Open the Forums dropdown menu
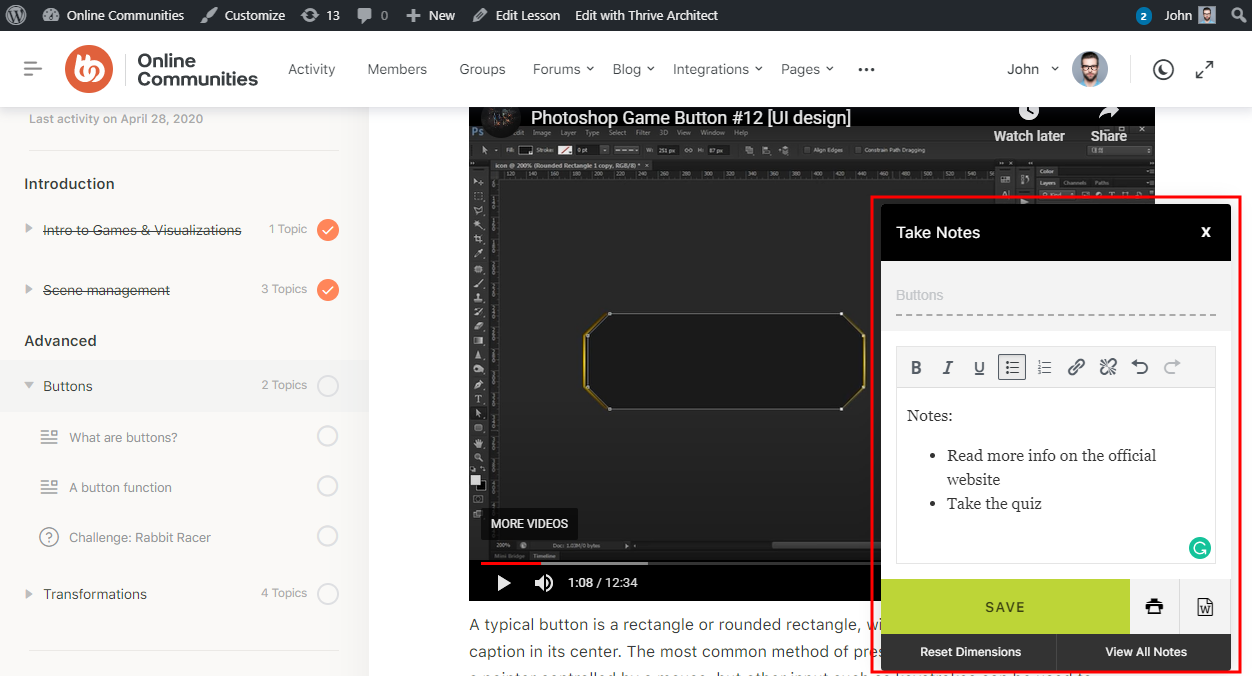Screen dimensions: 1252x676 click(x=562, y=69)
